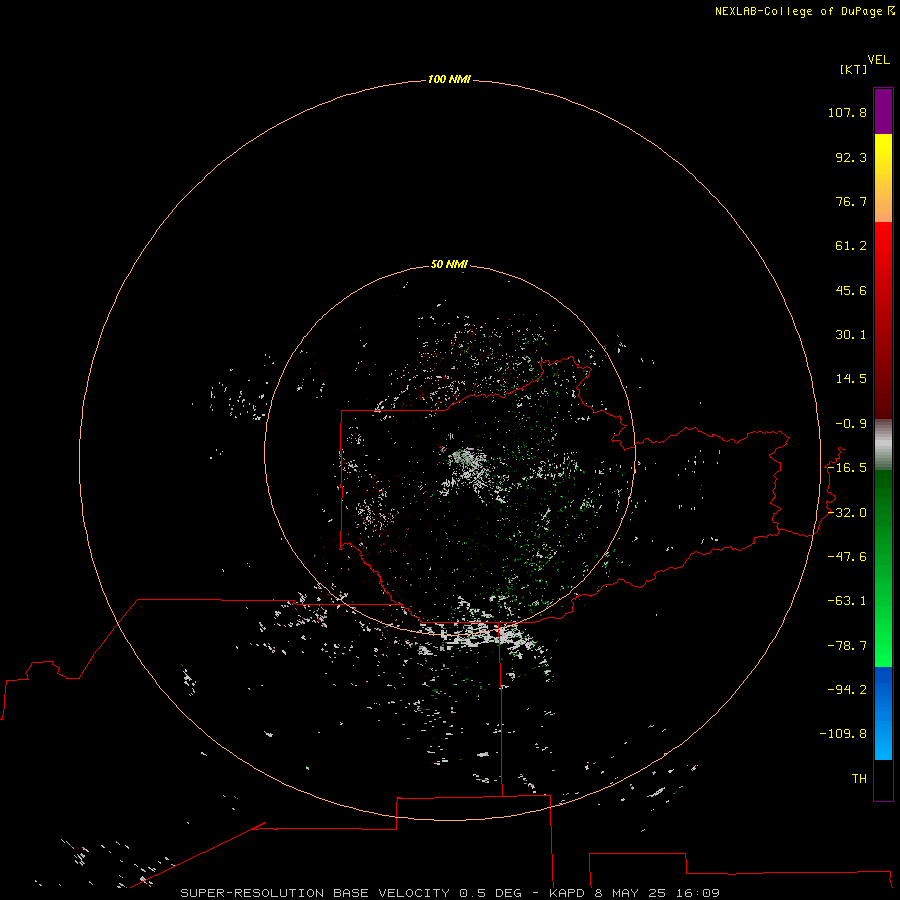The height and width of the screenshot is (900, 900).
Task: Select the SUPER-RESOLUTION BASE VELOCITY caption text
Action: 315,893
